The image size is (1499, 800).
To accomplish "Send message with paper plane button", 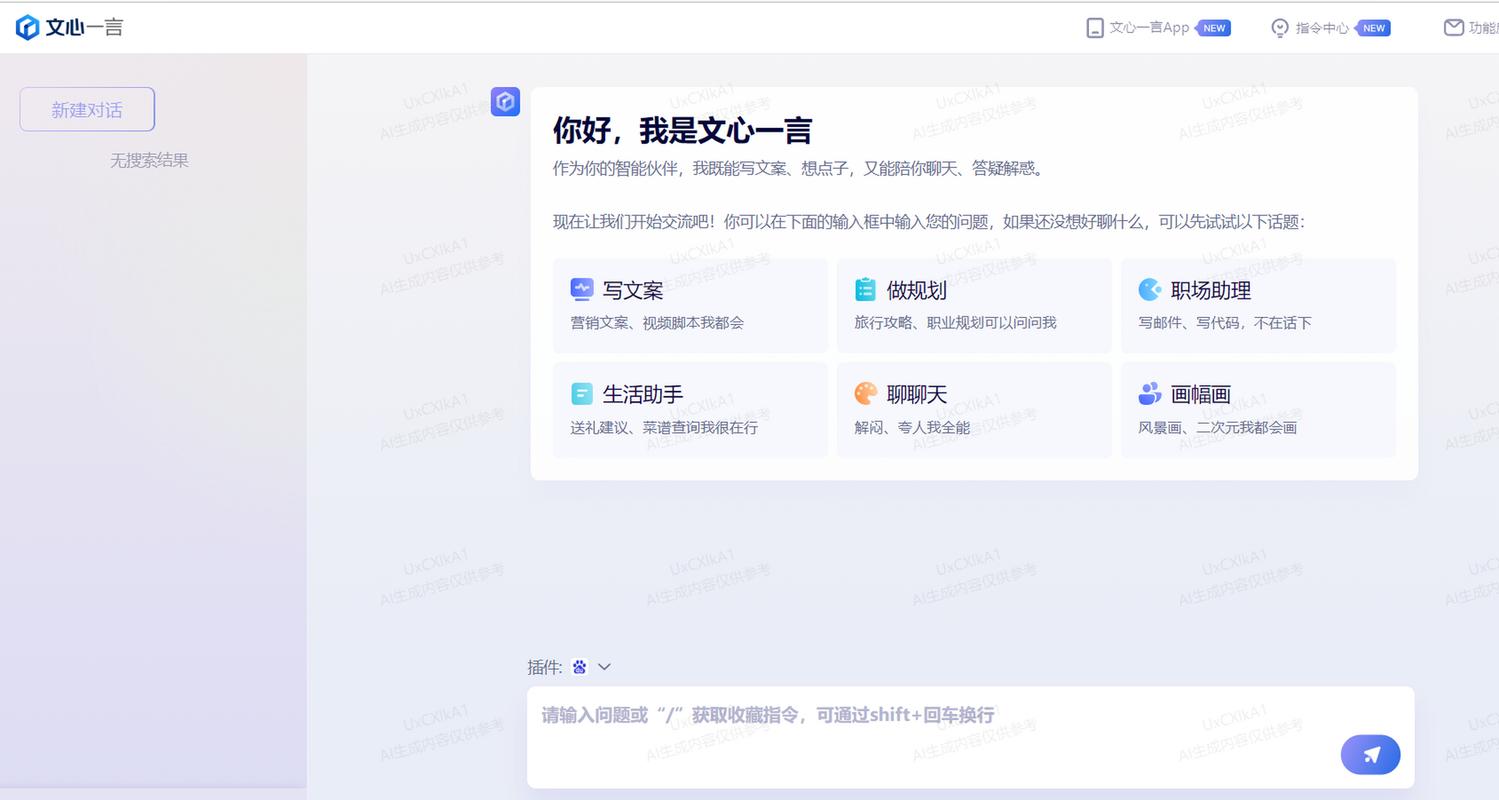I will 1371,755.
